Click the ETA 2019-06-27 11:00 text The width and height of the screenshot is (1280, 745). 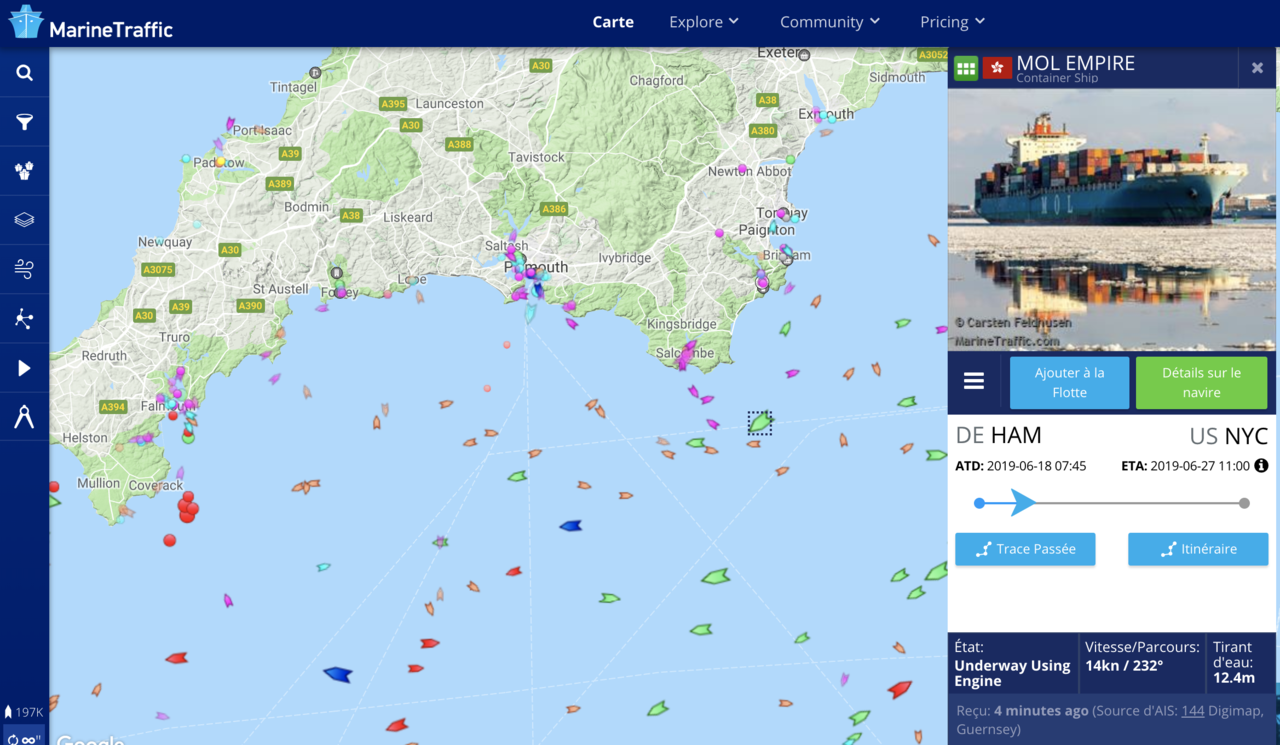(x=1185, y=466)
